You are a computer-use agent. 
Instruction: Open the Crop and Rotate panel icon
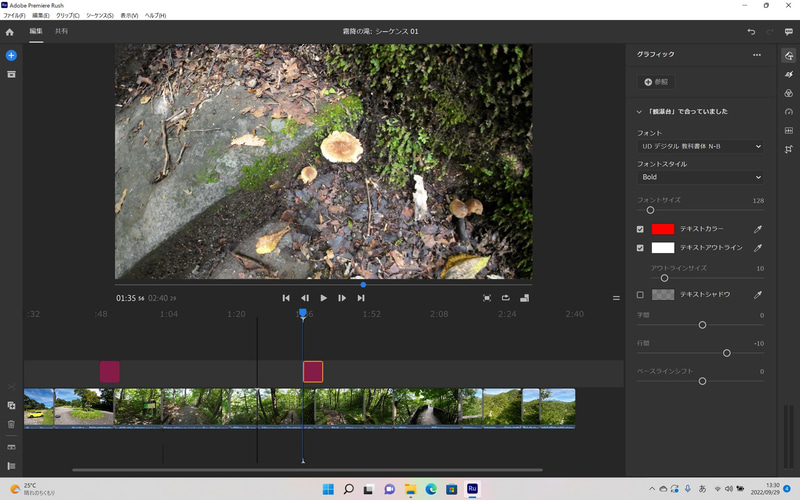[x=788, y=150]
